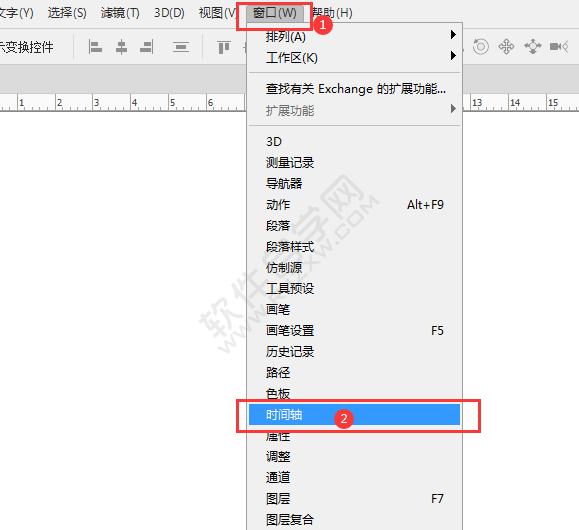Select the 3D pan (drag) icon
The image size is (579, 530).
pos(506,47)
